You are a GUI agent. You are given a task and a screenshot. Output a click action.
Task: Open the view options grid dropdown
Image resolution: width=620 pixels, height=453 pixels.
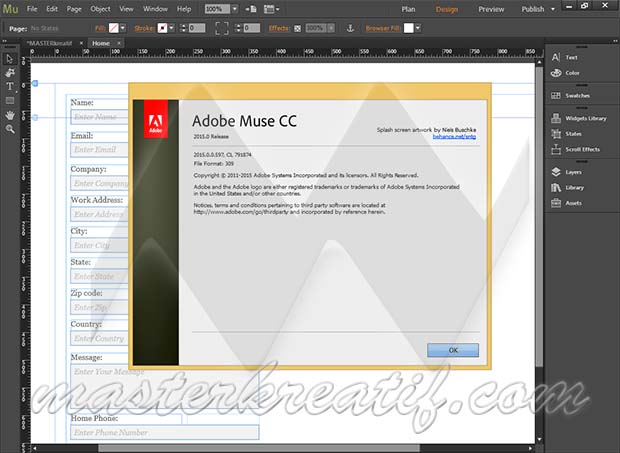271,9
